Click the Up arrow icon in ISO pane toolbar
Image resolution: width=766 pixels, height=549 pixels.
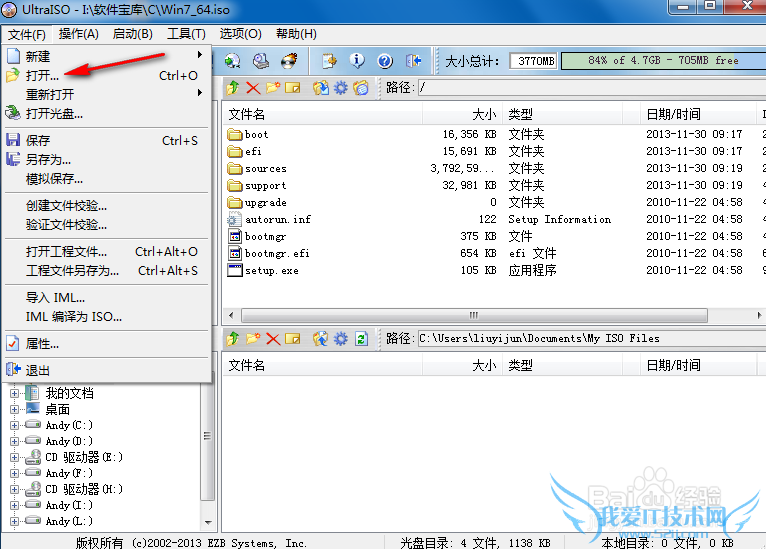tap(233, 88)
